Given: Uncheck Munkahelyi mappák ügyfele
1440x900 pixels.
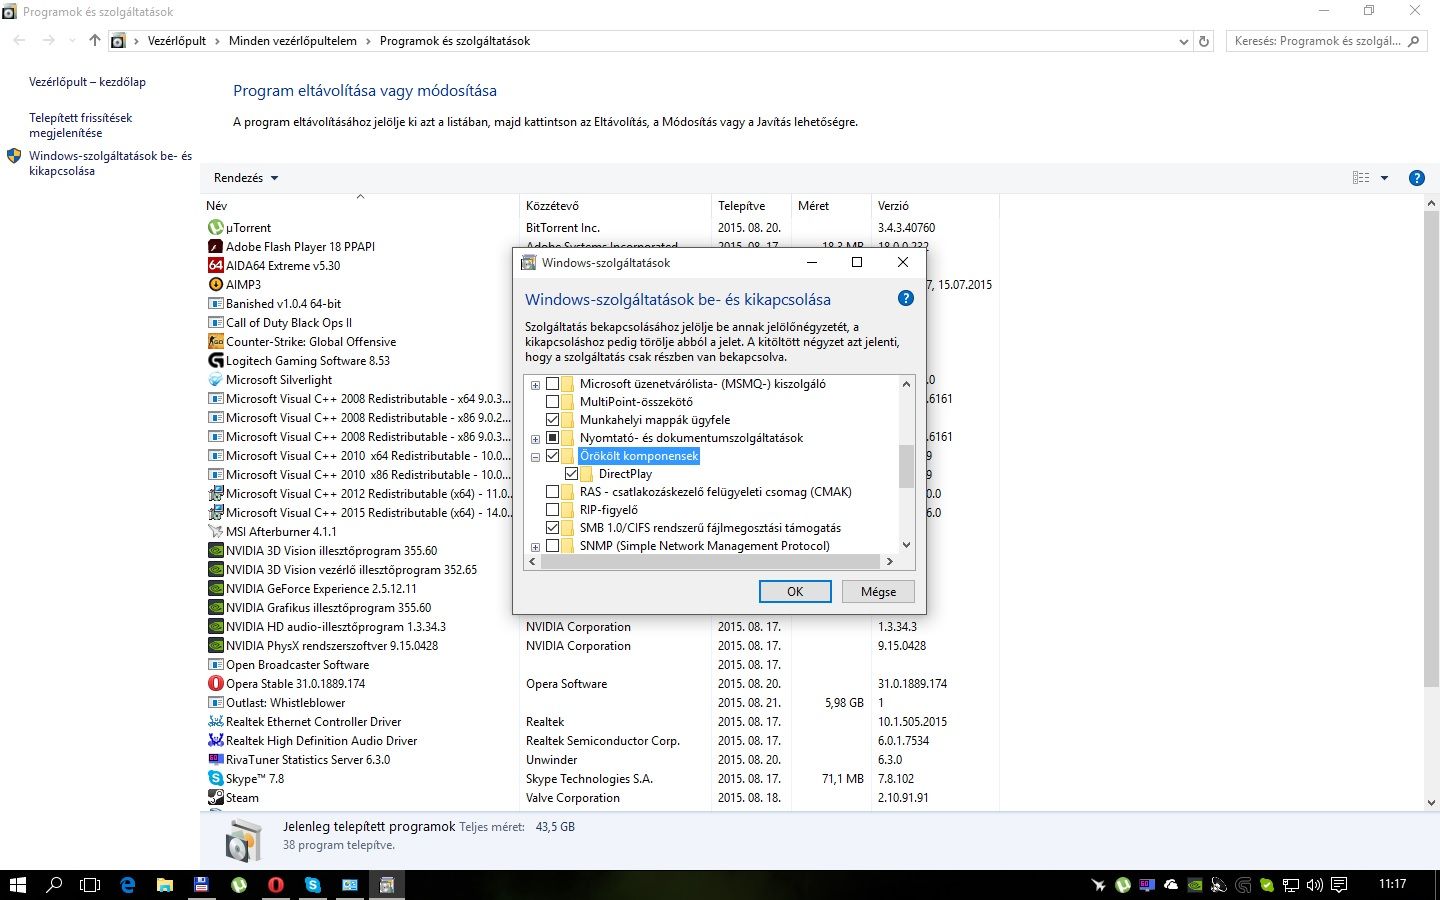Looking at the screenshot, I should (x=552, y=420).
